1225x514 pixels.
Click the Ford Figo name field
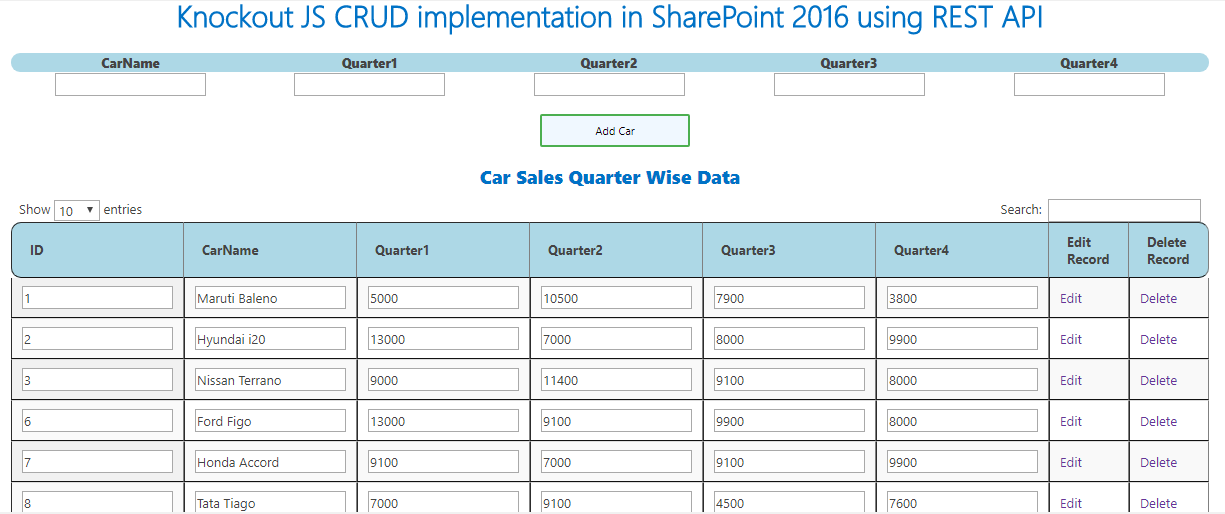(270, 421)
